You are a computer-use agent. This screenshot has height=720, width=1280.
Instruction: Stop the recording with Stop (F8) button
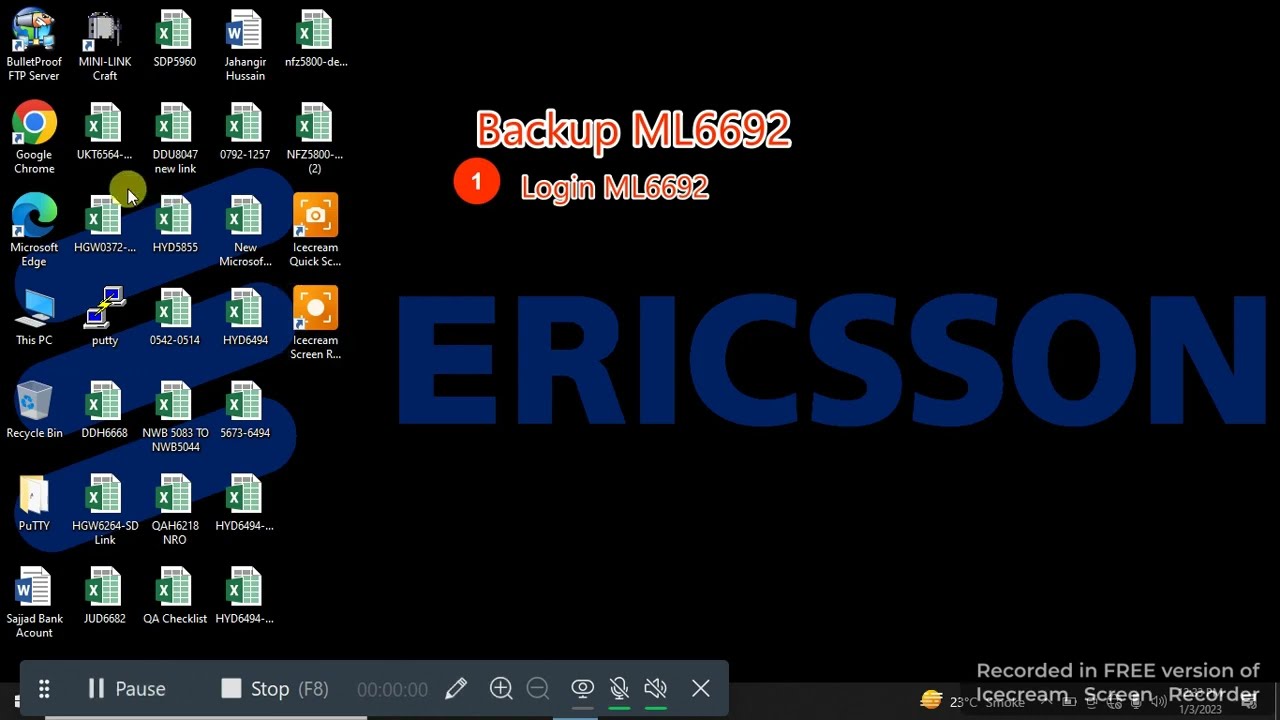pos(275,688)
